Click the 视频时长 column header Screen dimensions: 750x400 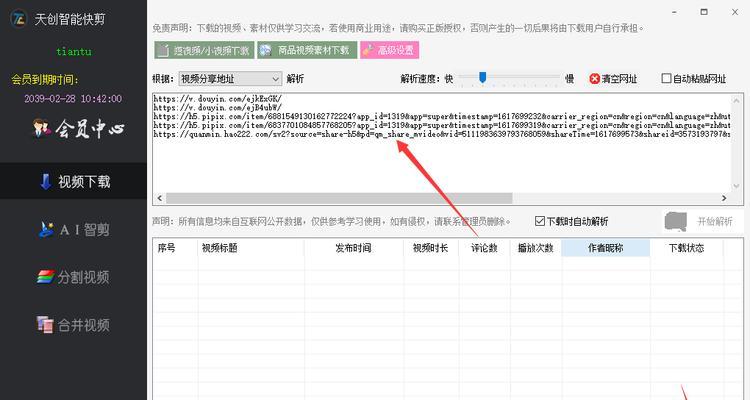[430, 248]
